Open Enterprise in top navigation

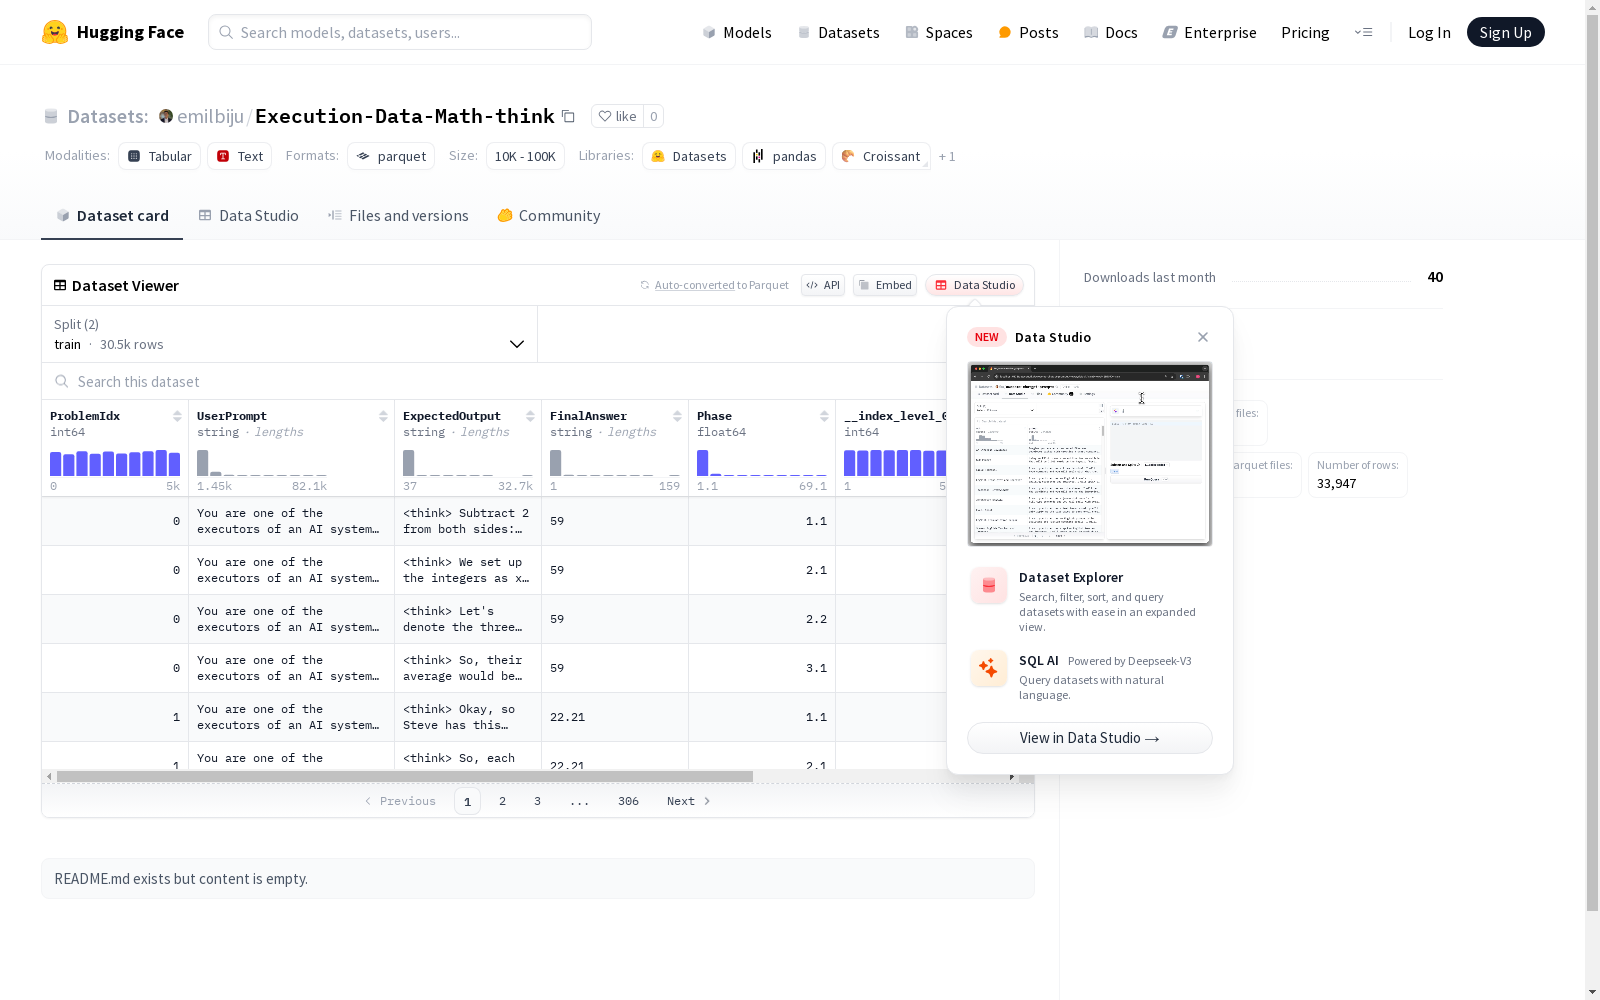[x=1210, y=32]
